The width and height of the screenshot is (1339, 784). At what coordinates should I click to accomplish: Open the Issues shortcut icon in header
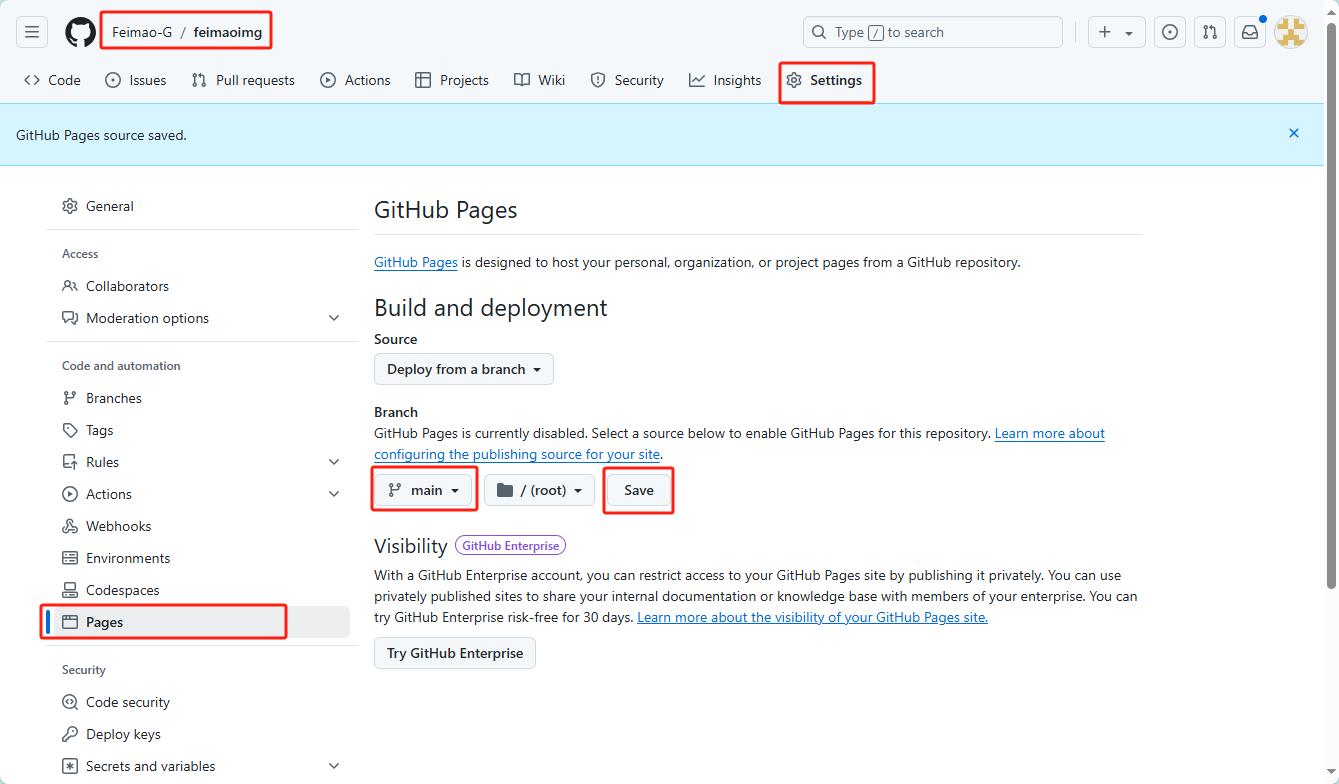[x=1170, y=32]
